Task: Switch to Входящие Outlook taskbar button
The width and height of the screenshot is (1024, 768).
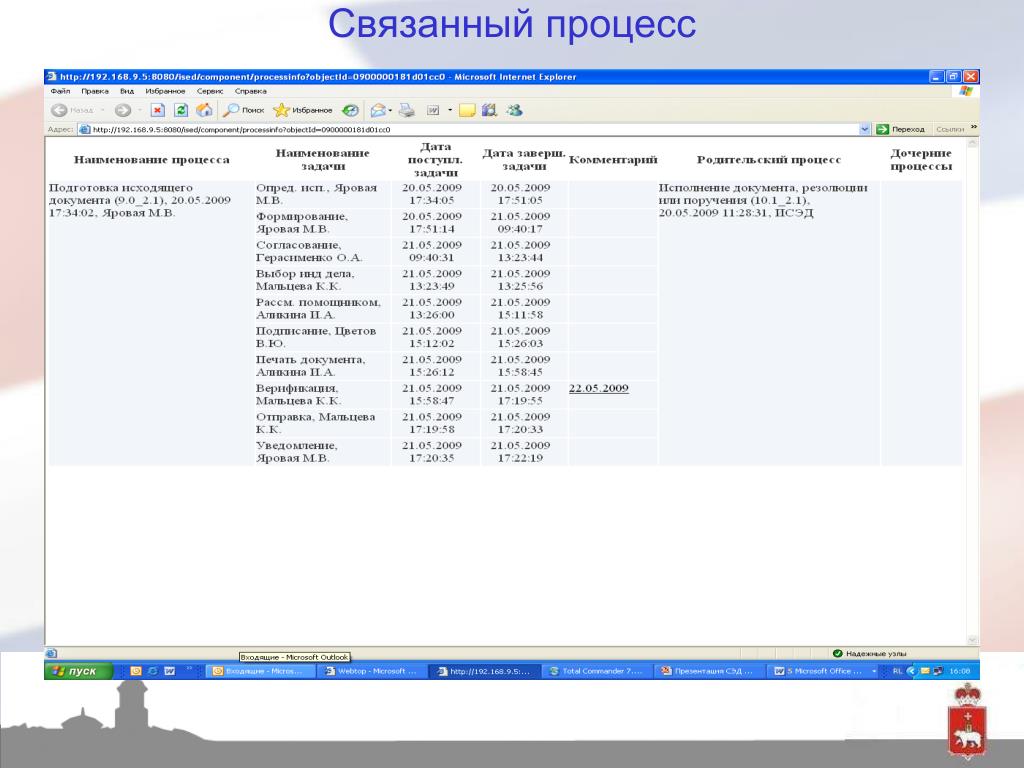Action: point(261,671)
